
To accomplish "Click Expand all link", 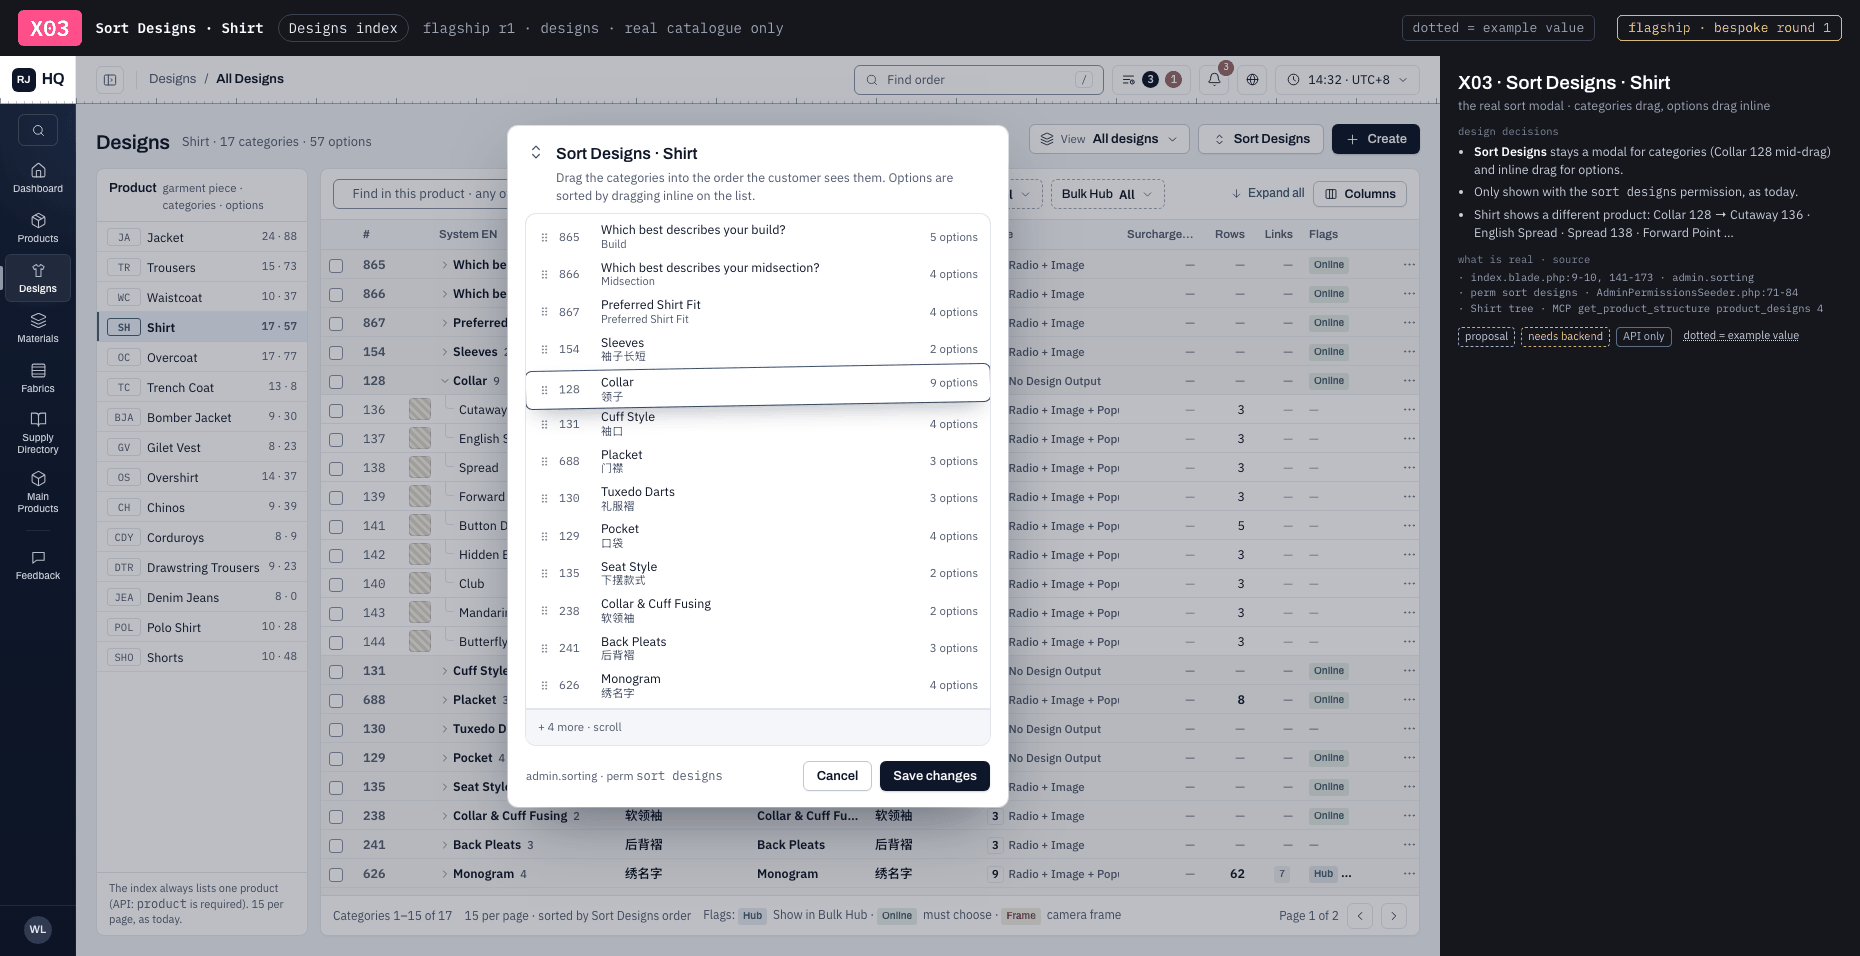I will point(1267,193).
